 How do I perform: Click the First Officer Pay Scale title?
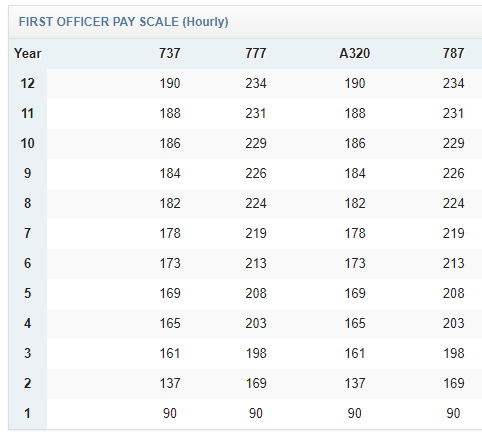pyautogui.click(x=123, y=22)
